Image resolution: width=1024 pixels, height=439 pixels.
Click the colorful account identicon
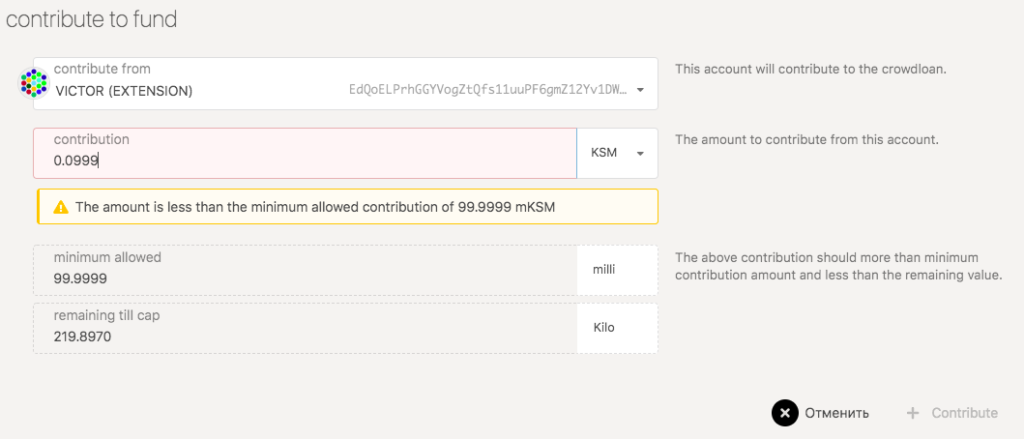[x=34, y=83]
